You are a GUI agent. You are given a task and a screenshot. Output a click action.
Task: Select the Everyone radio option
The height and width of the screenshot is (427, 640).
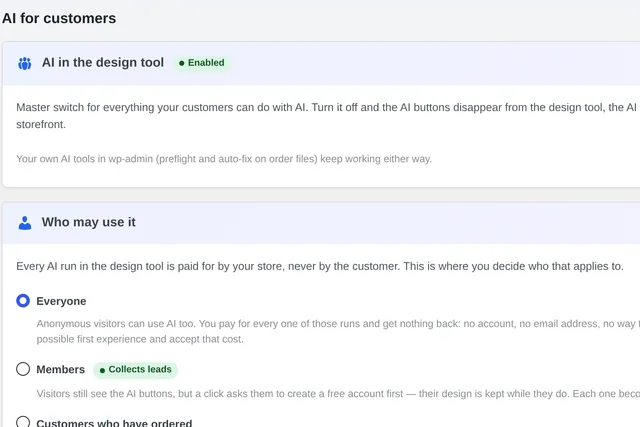[23, 301]
